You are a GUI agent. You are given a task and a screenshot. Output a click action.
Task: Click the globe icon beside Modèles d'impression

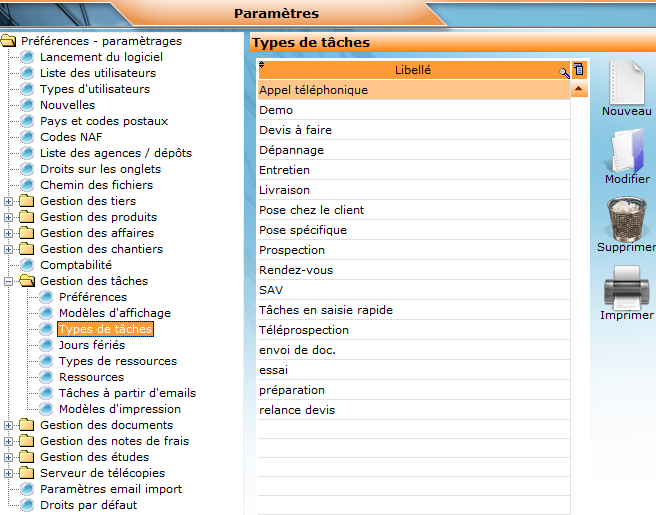tap(46, 409)
